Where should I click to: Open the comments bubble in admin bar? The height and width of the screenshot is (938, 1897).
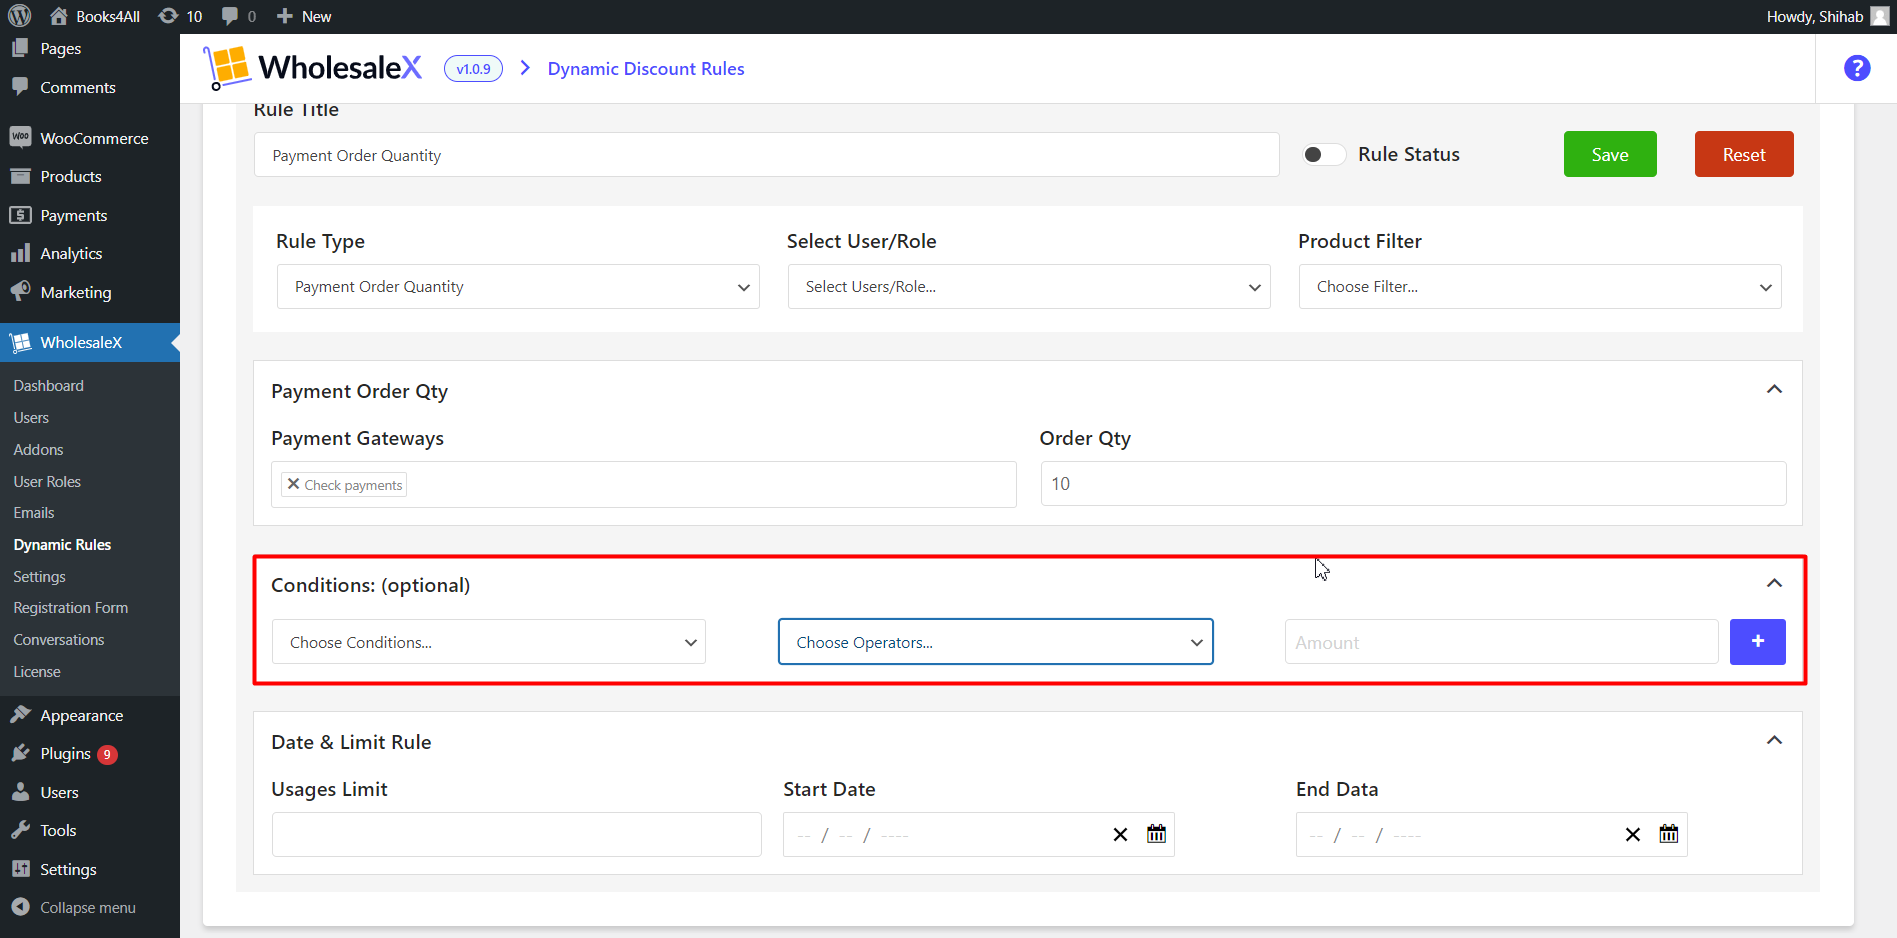pyautogui.click(x=238, y=16)
